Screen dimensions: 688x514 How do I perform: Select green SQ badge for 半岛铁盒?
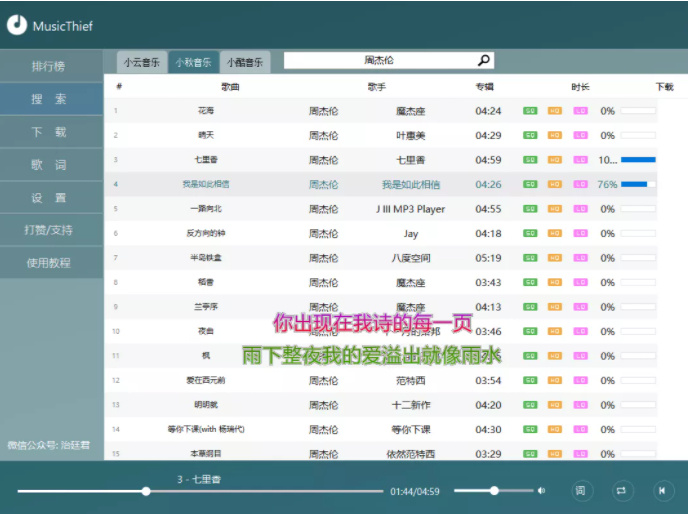pos(530,258)
